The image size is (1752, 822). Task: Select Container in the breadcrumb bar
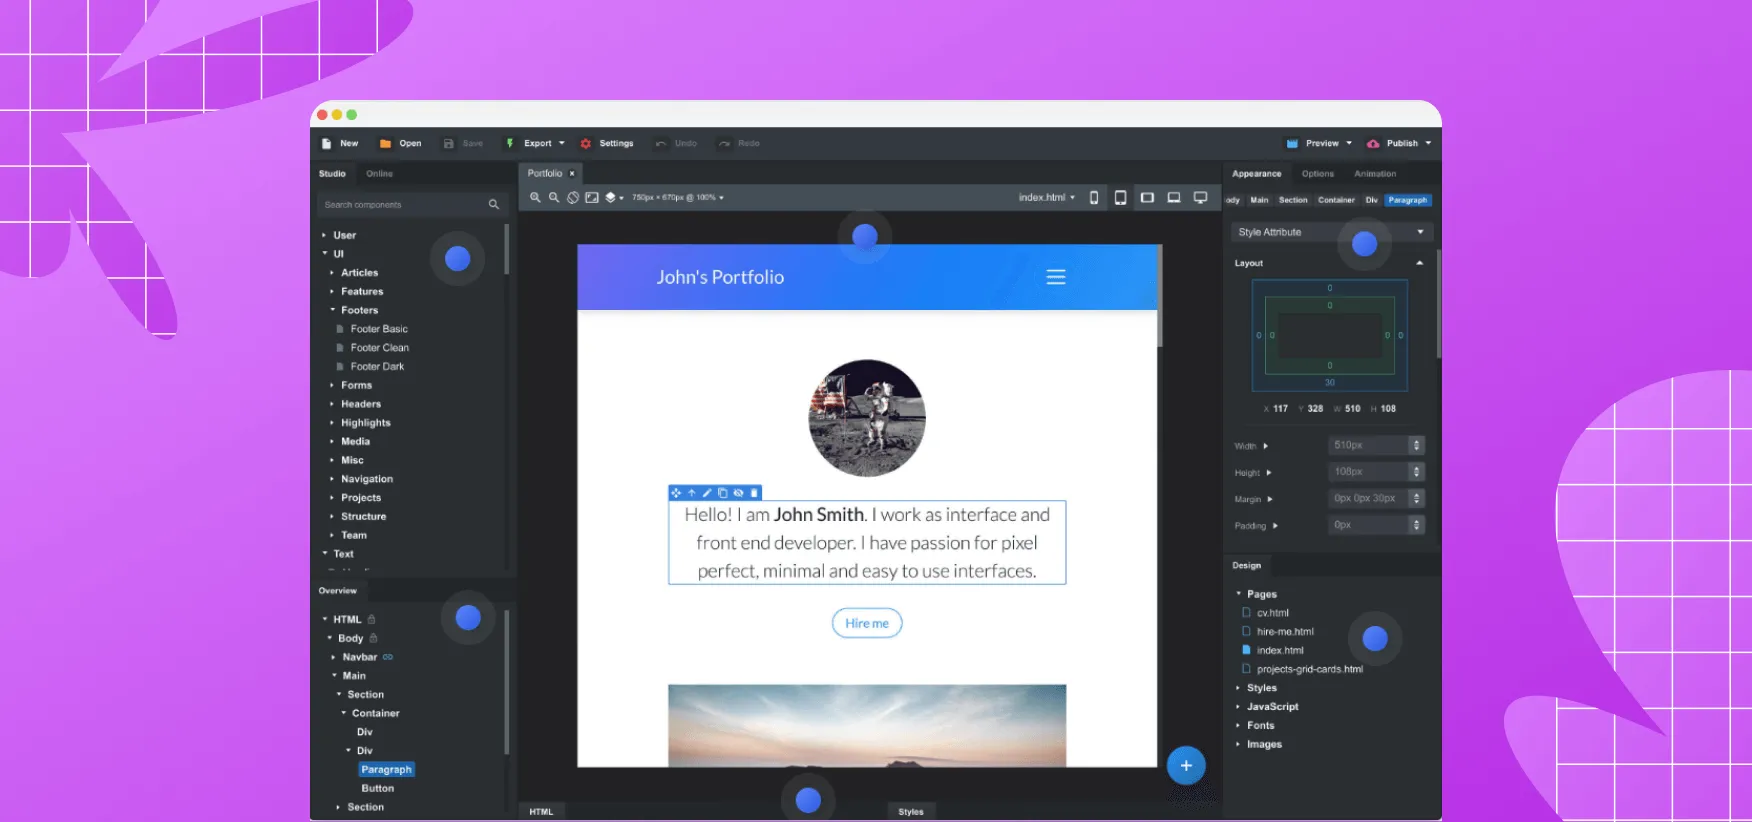tap(1336, 200)
